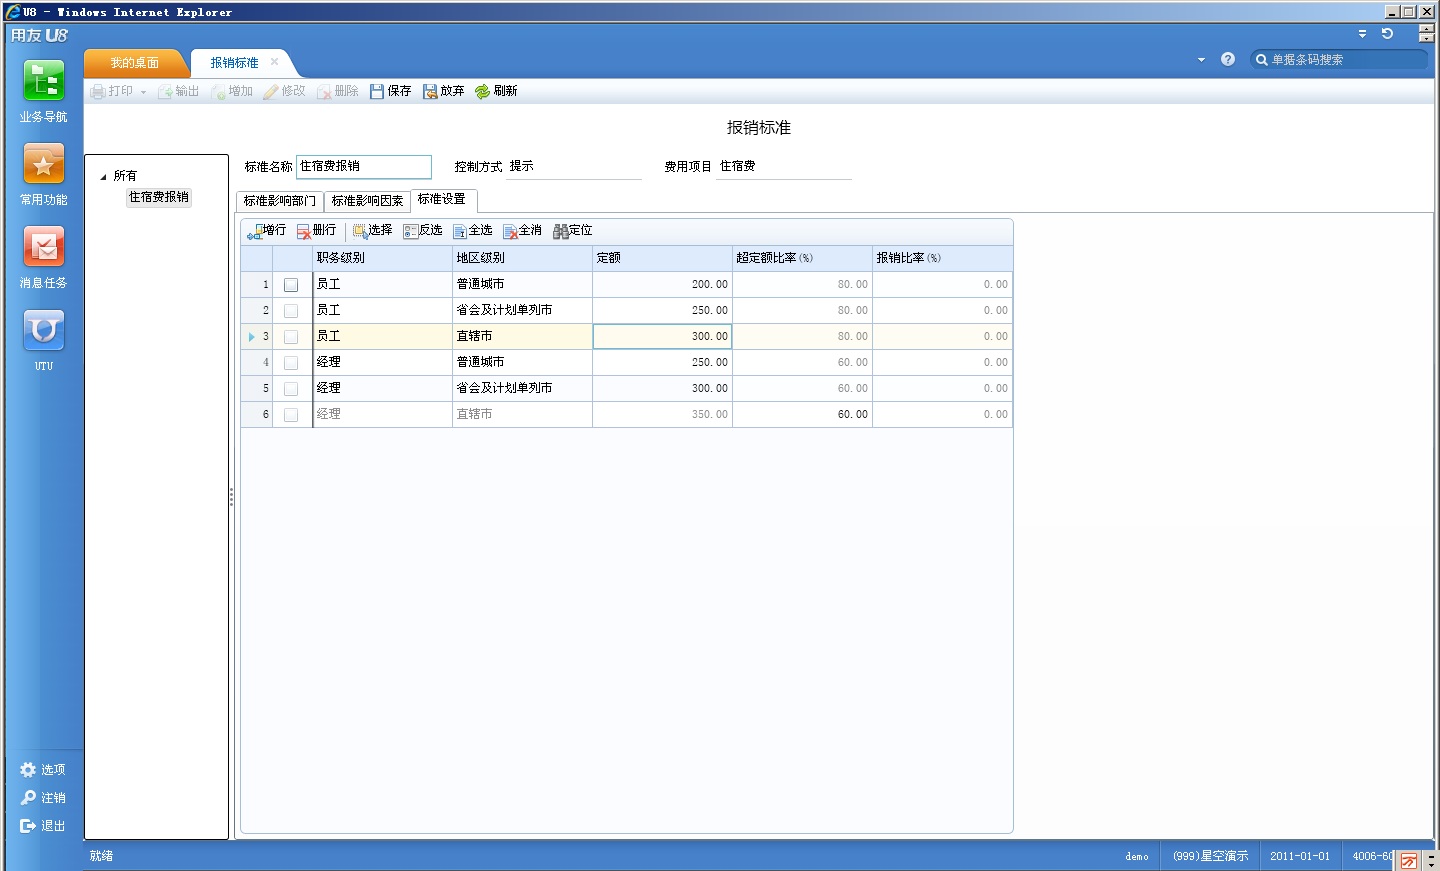Click the 超定额比率 column header
1440x871 pixels.
803,258
